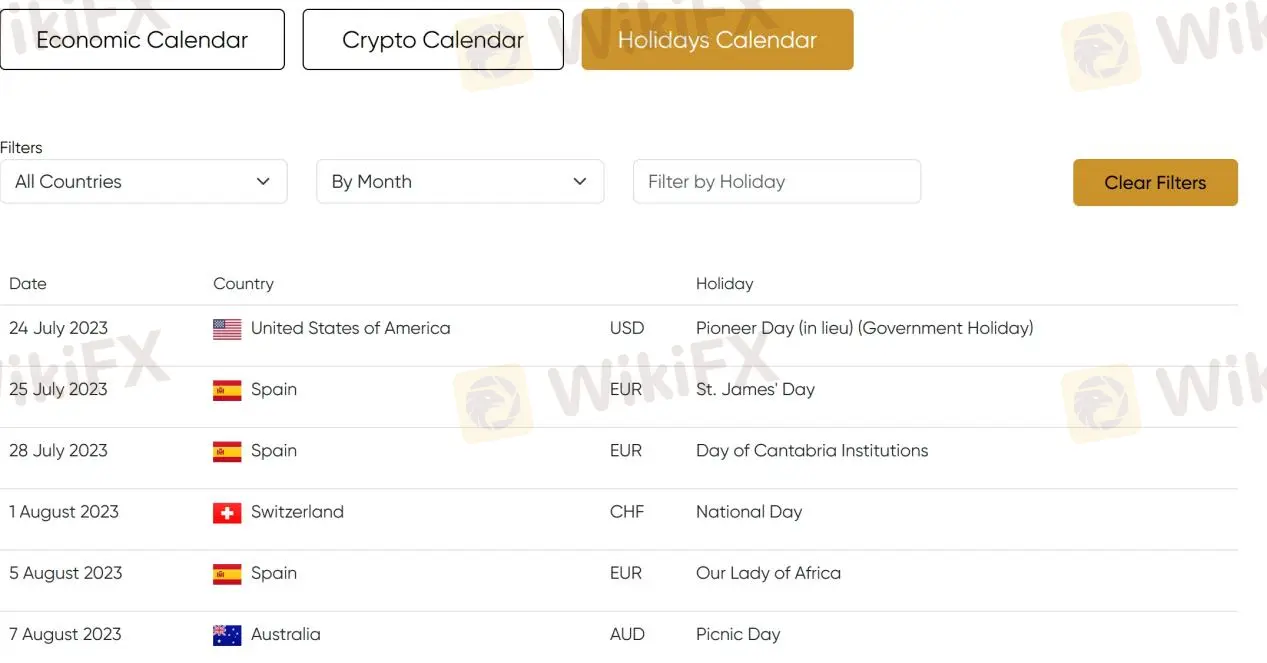The height and width of the screenshot is (663, 1267).
Task: Open the Crypto Calendar tab
Action: pyautogui.click(x=432, y=39)
